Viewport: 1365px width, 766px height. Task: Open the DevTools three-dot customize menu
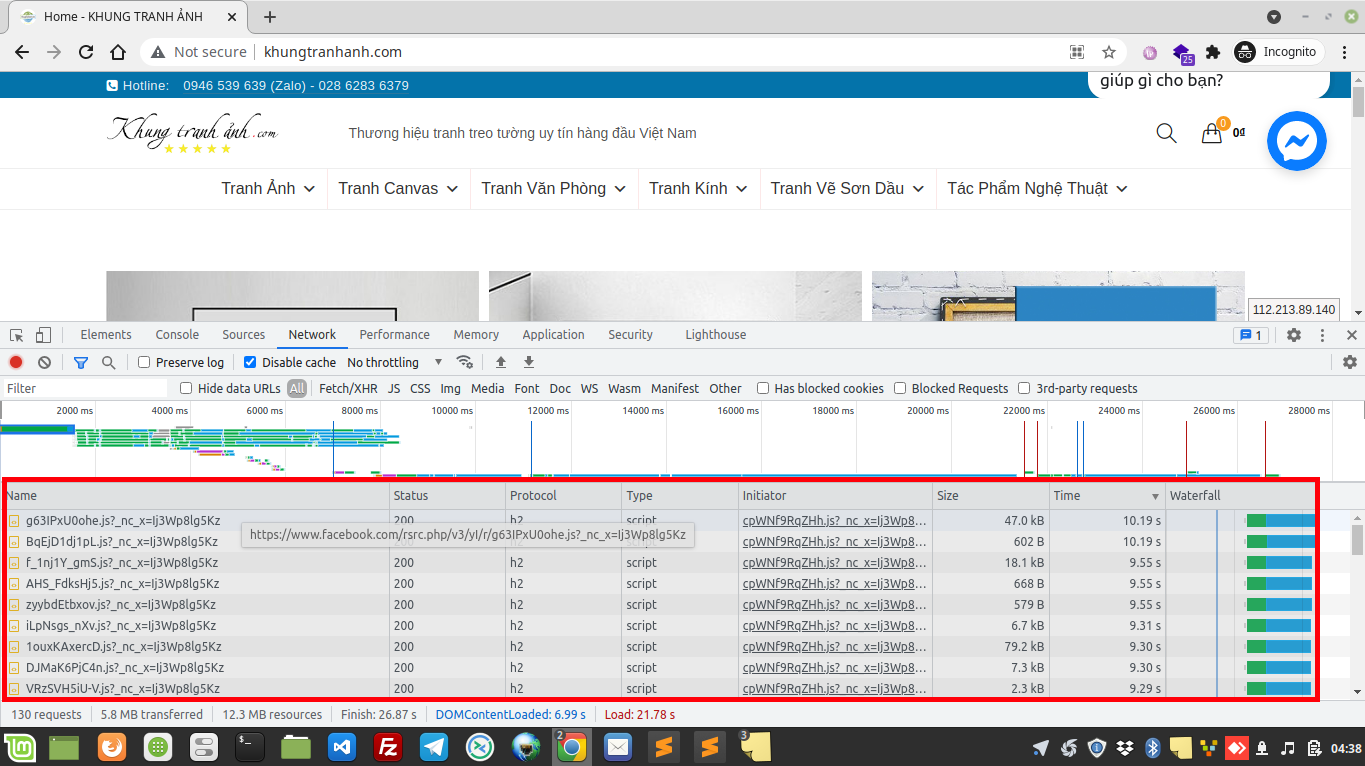(x=1323, y=335)
